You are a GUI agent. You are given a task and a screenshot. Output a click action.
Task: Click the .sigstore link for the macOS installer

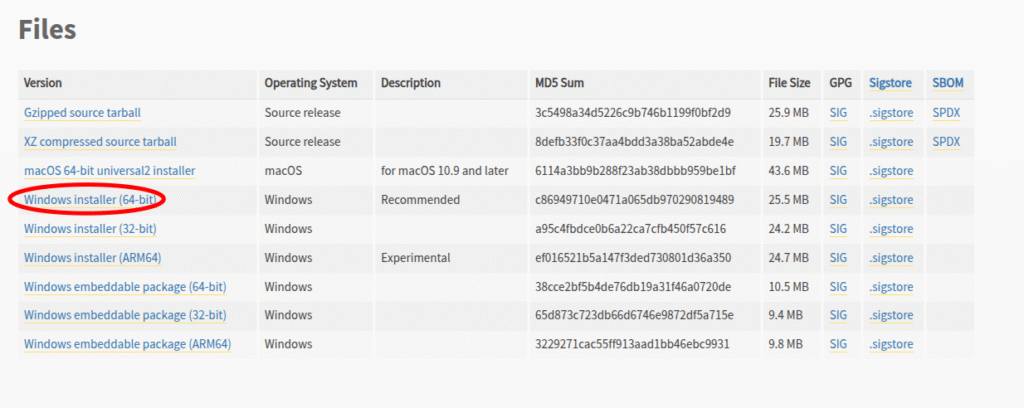click(891, 171)
